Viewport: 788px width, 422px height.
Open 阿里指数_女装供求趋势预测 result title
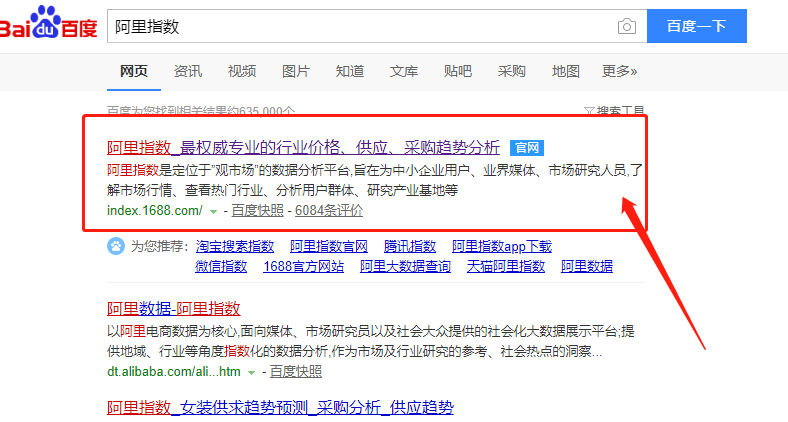click(x=280, y=407)
